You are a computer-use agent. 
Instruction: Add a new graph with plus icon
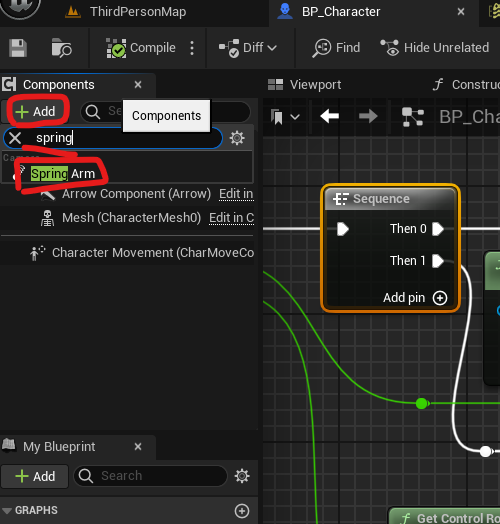point(242,511)
